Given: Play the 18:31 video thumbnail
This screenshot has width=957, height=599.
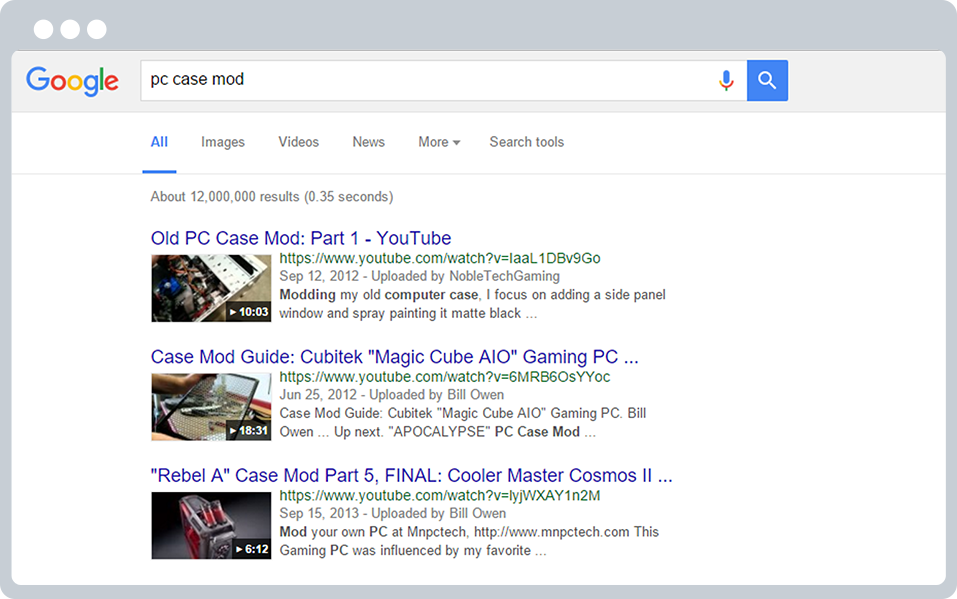Looking at the screenshot, I should tap(211, 407).
